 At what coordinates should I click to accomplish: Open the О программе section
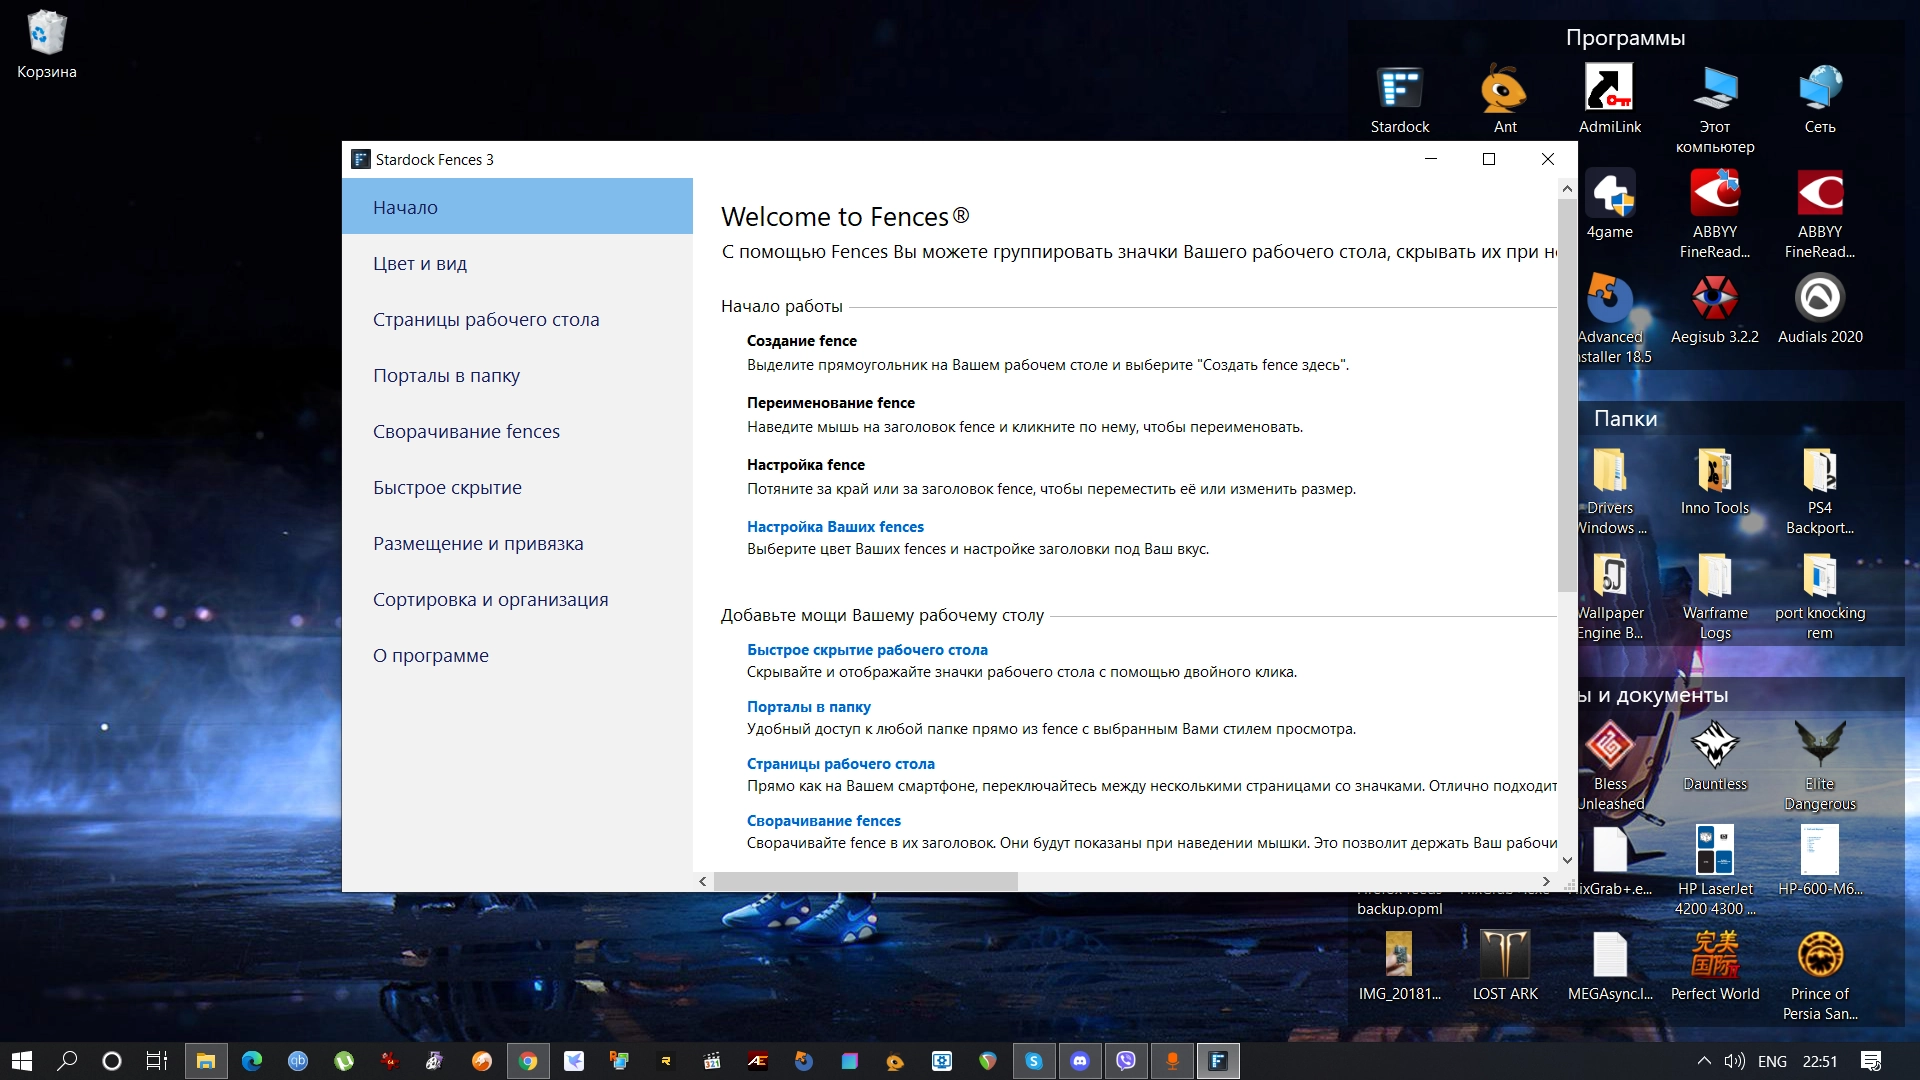pyautogui.click(x=517, y=655)
